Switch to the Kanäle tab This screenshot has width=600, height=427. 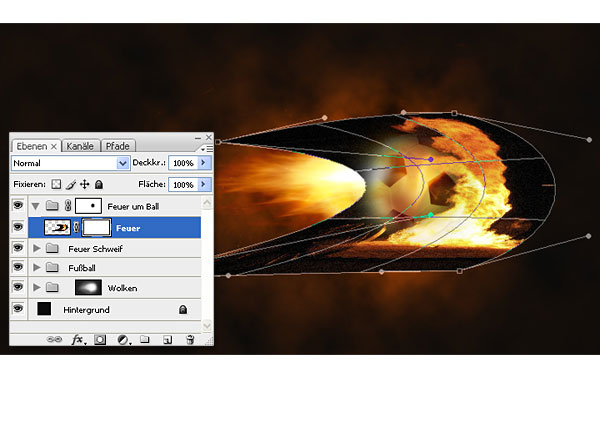pyautogui.click(x=80, y=146)
